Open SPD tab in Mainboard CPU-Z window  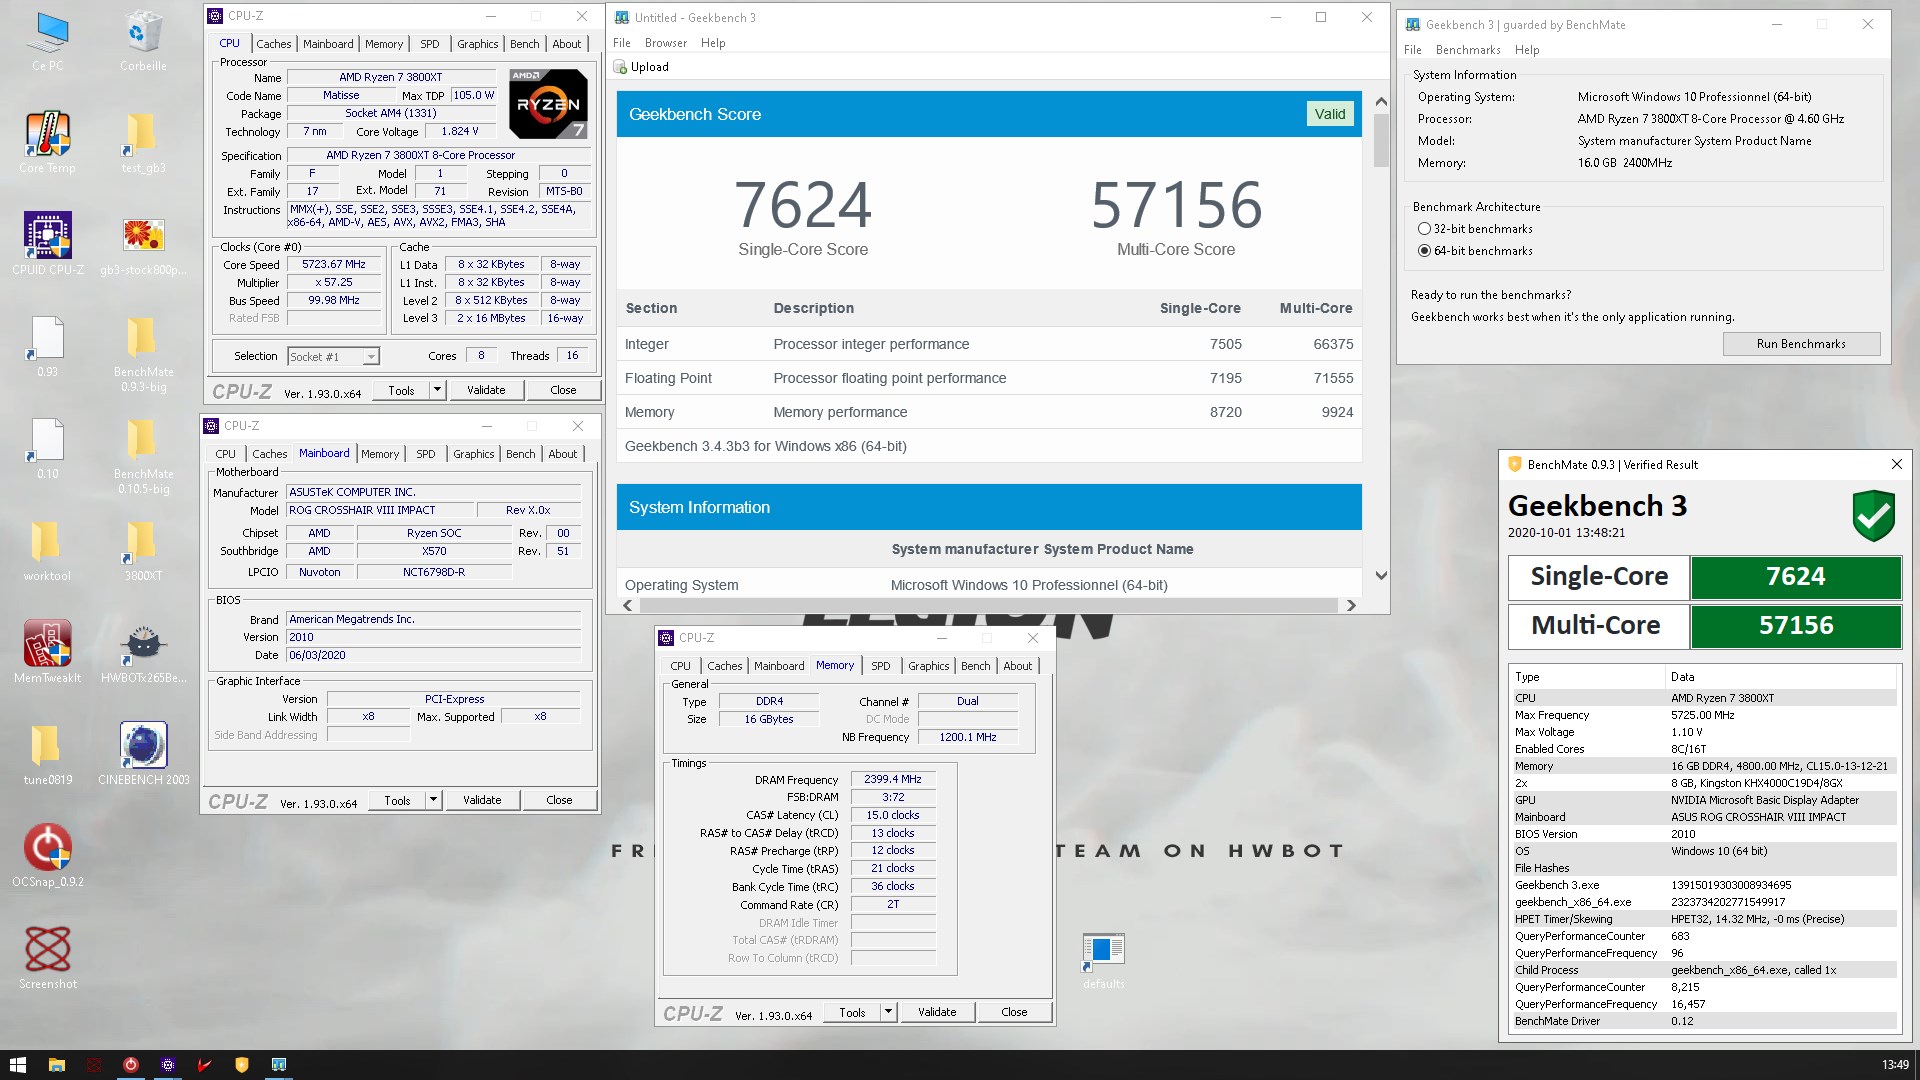(425, 454)
